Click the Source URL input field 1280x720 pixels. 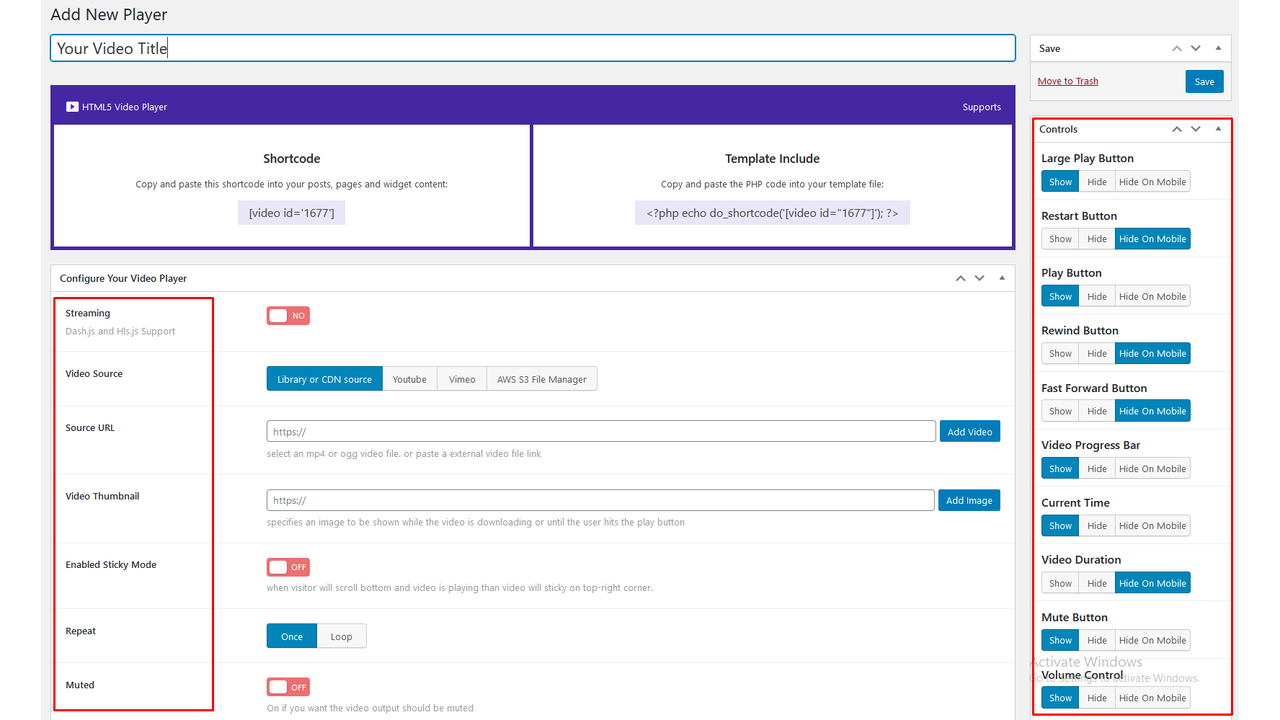point(600,431)
